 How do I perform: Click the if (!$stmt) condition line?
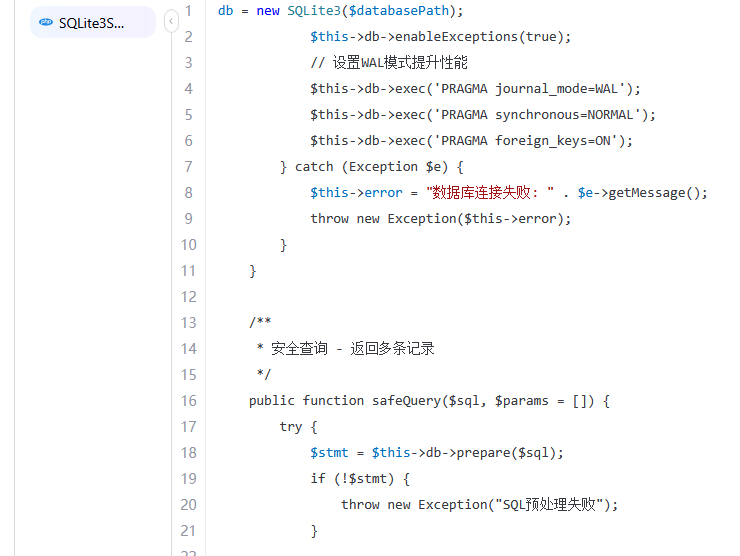click(360, 479)
